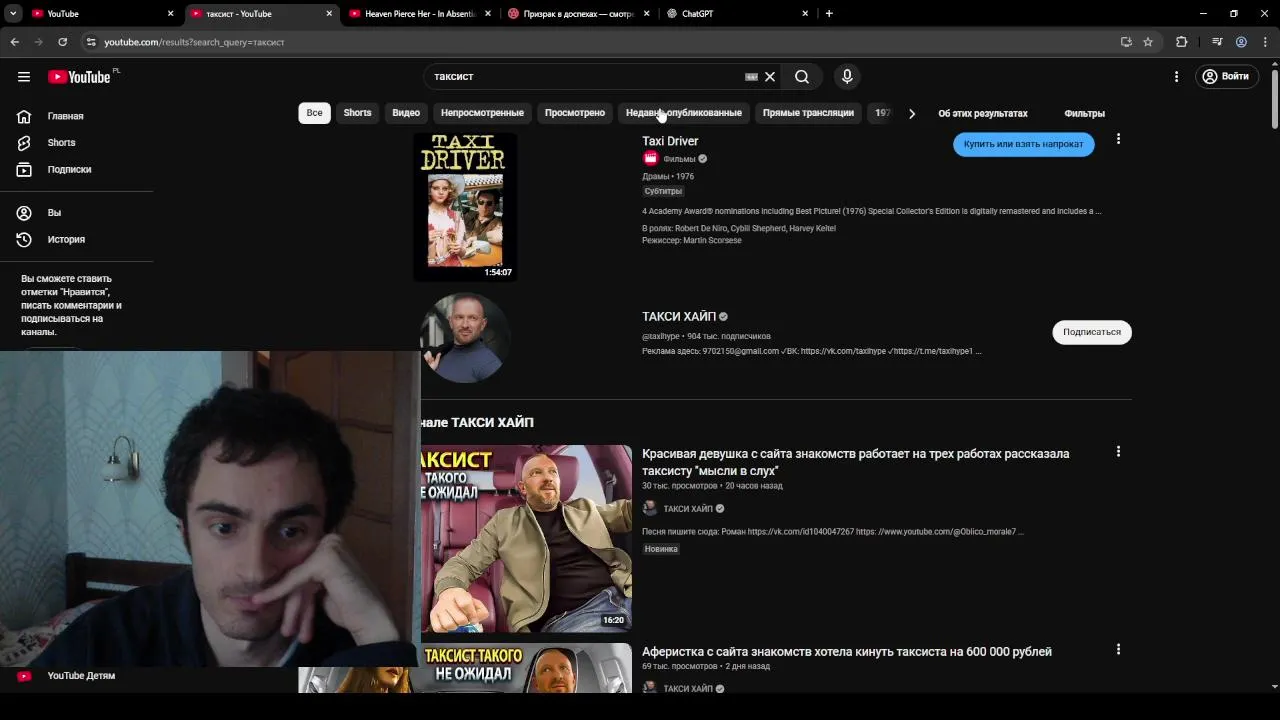Open the Taxi Driver movie title link

coord(670,141)
